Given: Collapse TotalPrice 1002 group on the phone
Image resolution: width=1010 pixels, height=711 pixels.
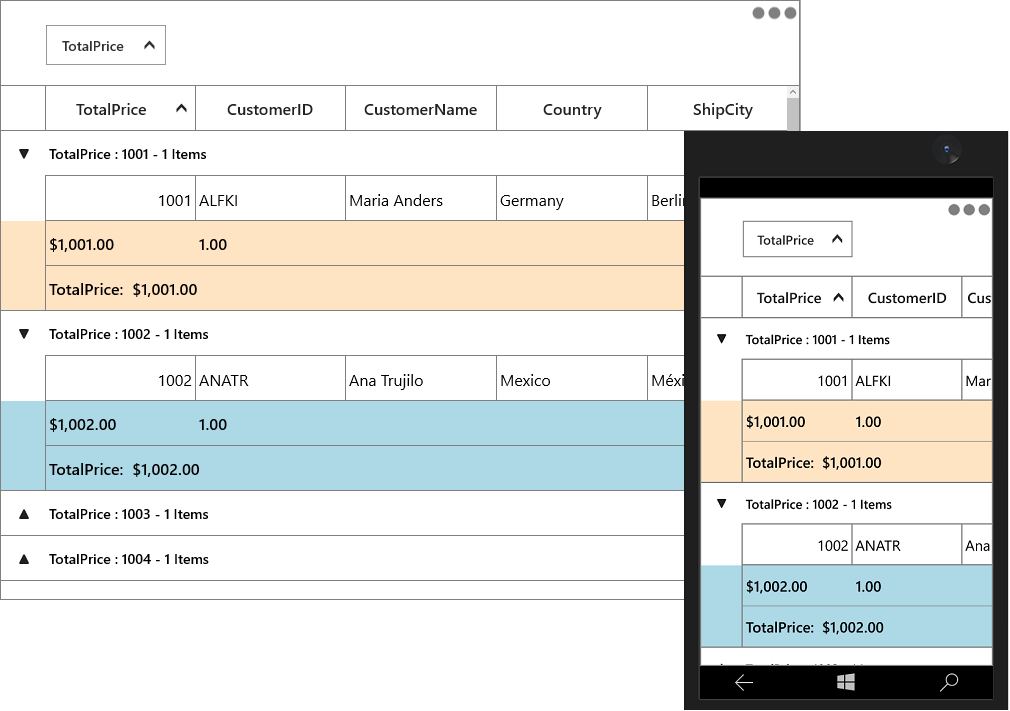Looking at the screenshot, I should 721,504.
